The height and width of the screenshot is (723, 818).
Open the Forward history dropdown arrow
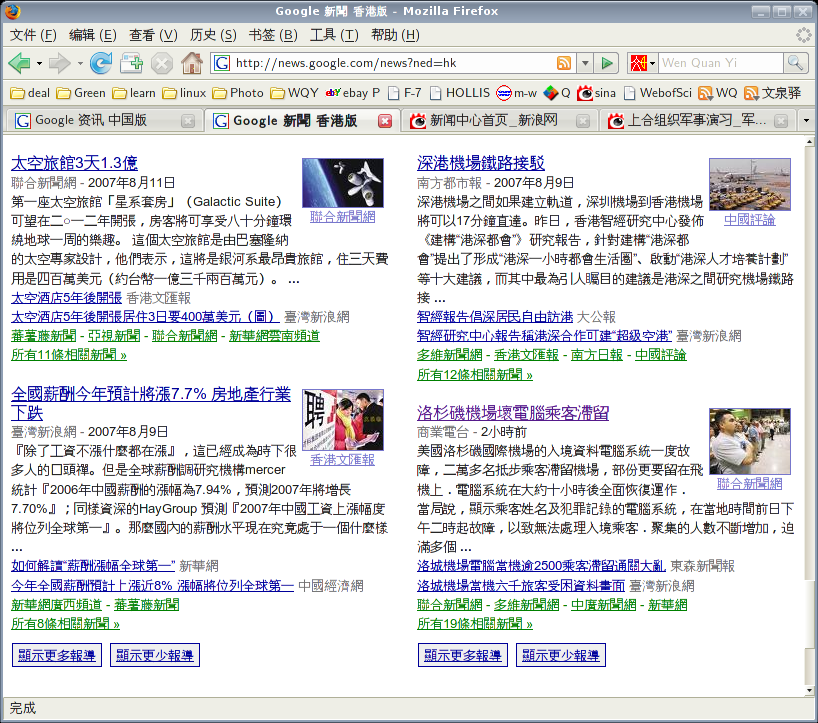coord(80,64)
